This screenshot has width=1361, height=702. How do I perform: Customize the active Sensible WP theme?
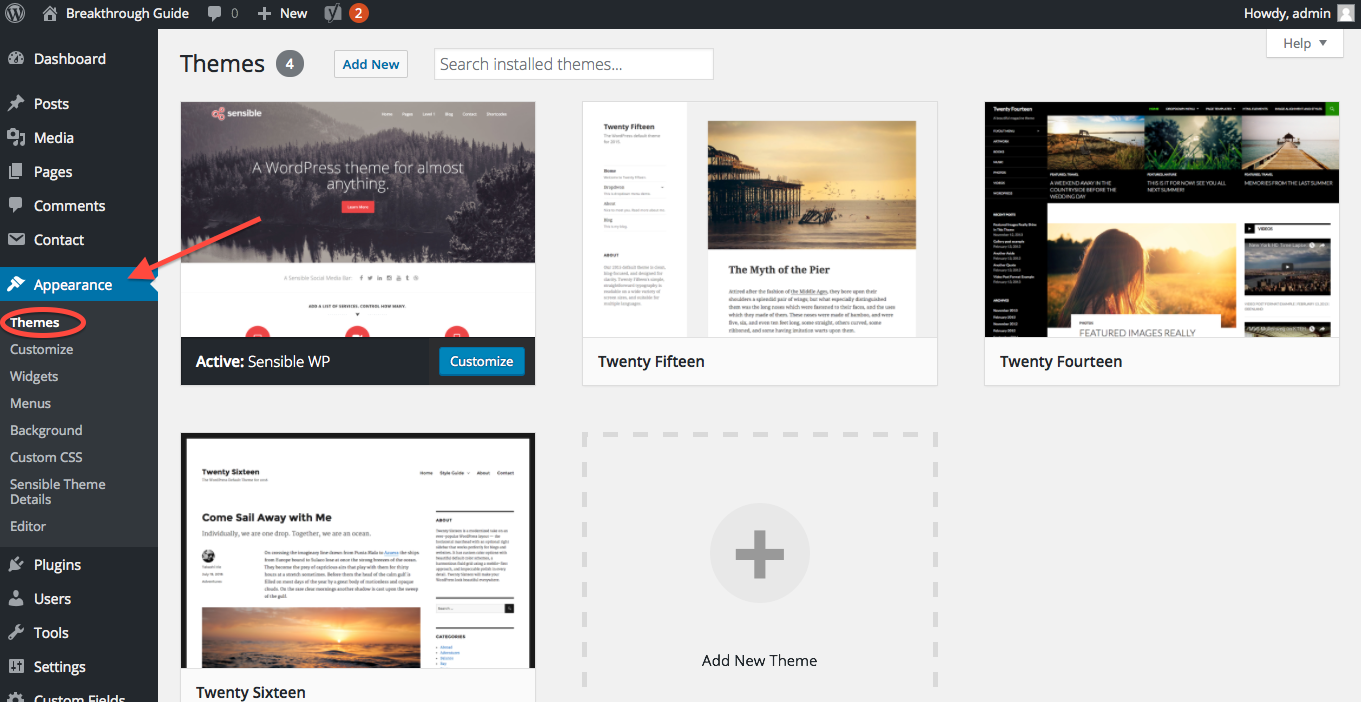[x=481, y=361]
